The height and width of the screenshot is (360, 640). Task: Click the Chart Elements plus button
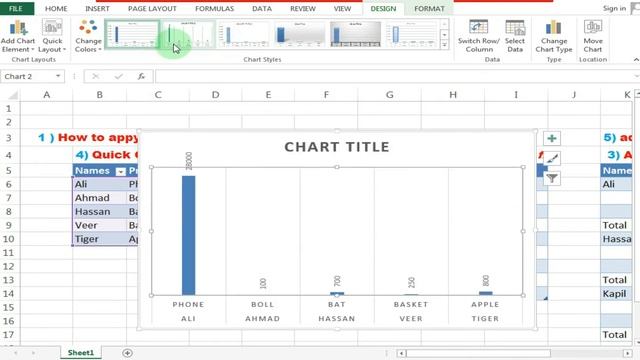pyautogui.click(x=552, y=138)
